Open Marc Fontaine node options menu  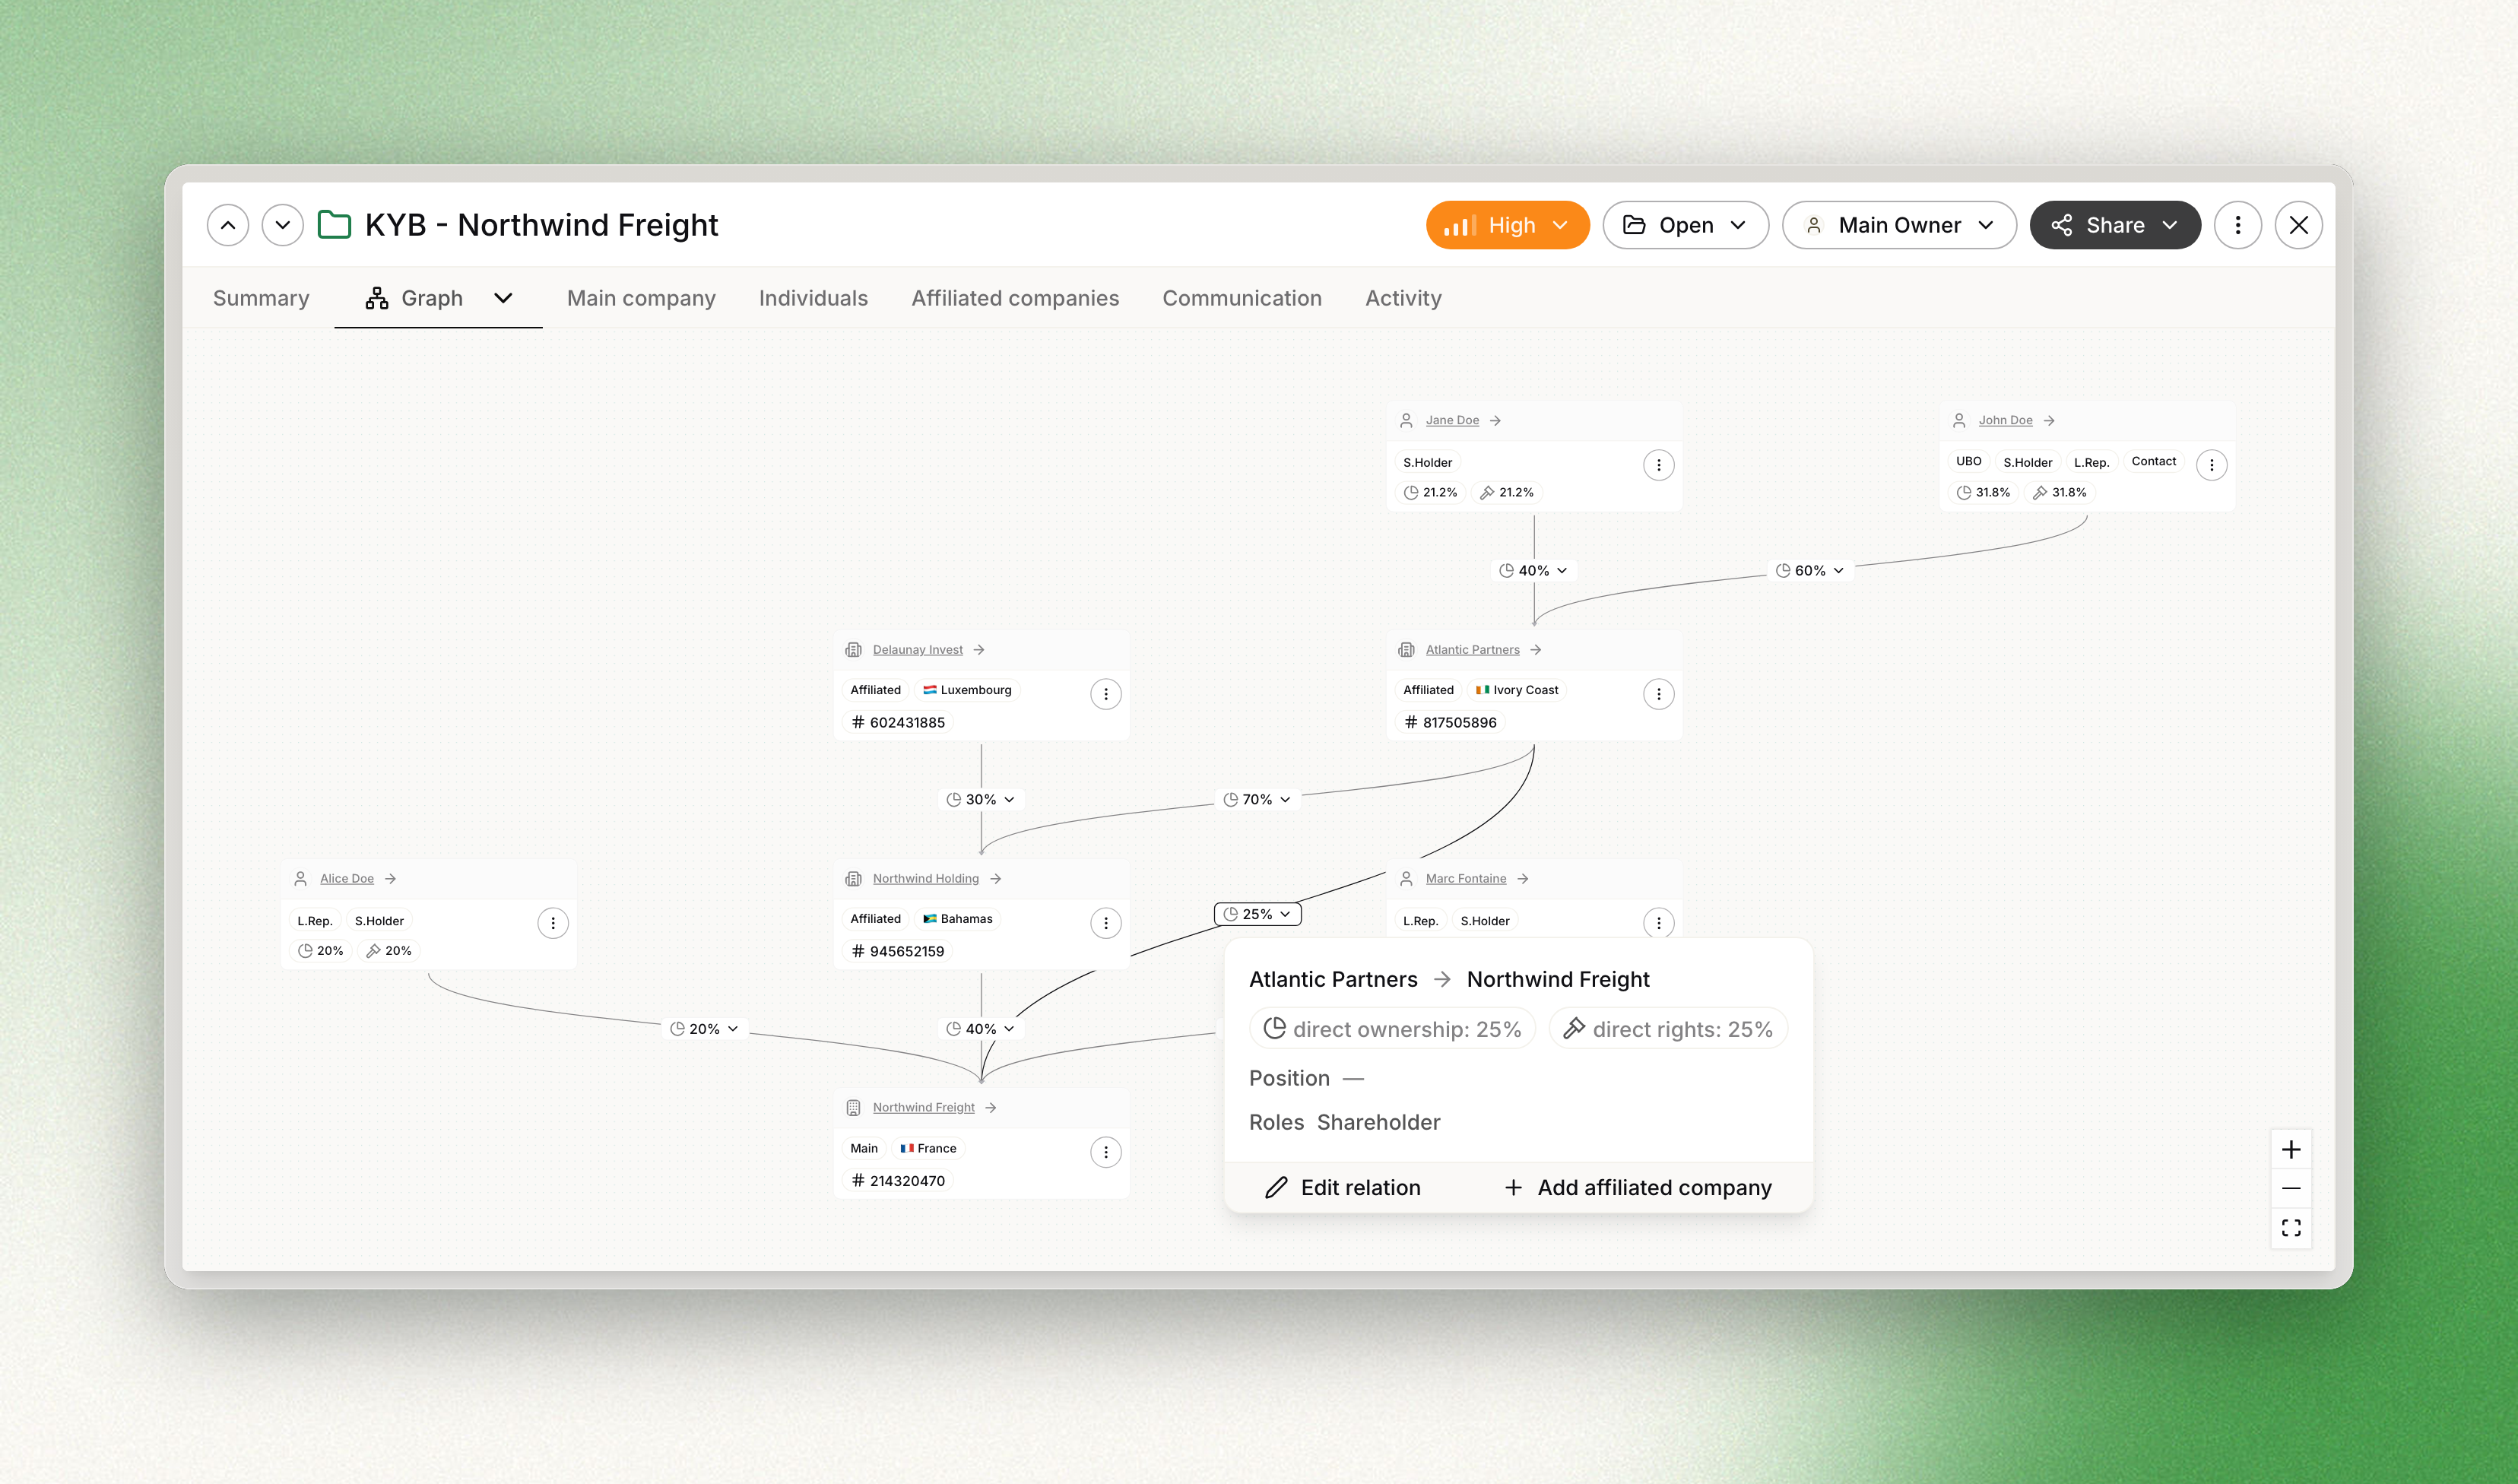click(1659, 923)
